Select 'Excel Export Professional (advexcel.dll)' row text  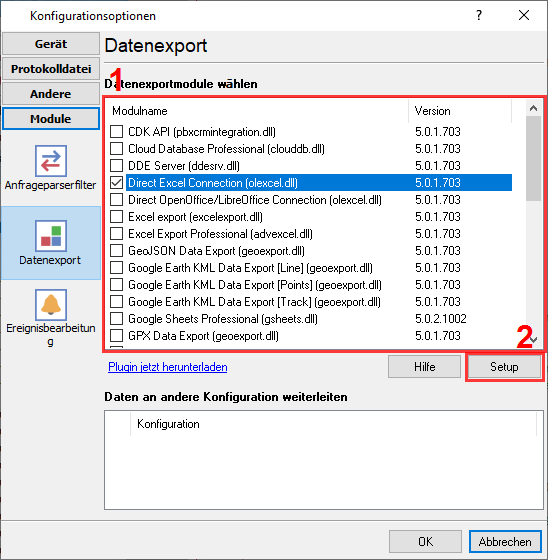click(220, 234)
